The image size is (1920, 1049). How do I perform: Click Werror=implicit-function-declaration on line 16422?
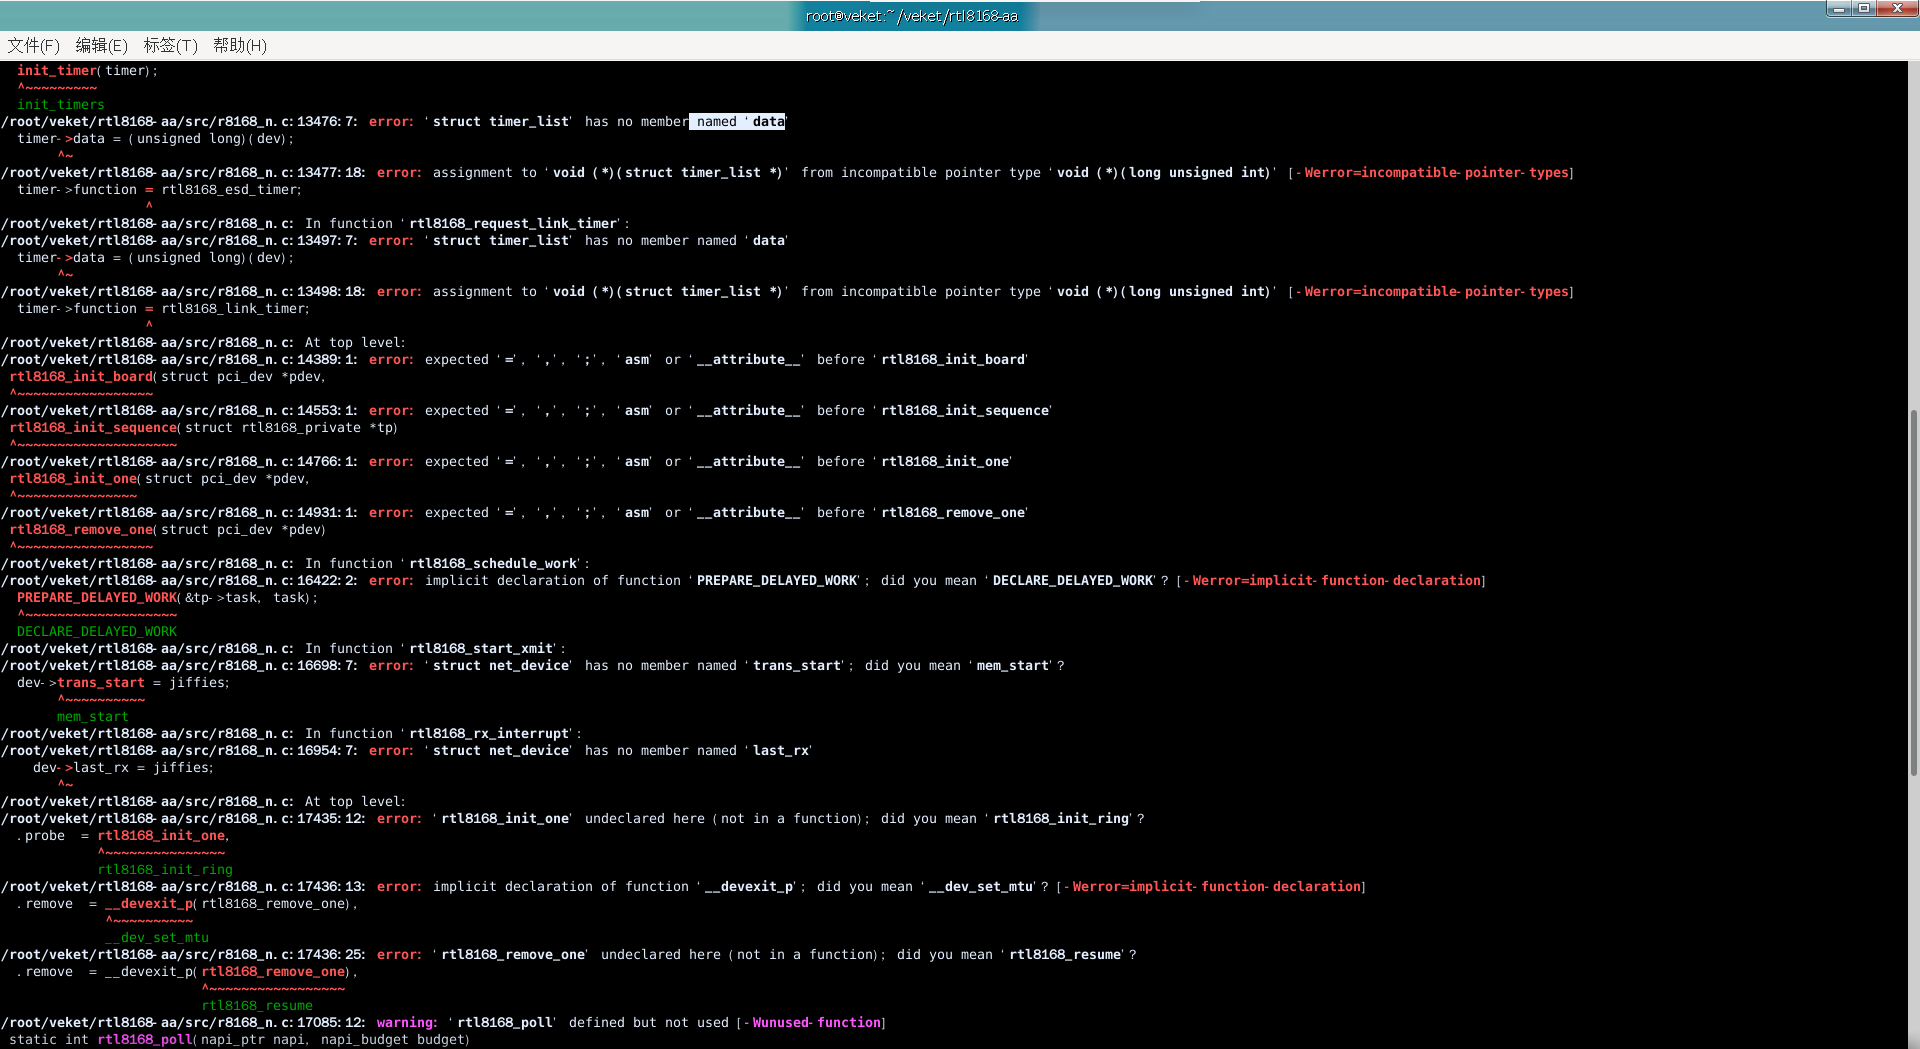tap(1337, 581)
